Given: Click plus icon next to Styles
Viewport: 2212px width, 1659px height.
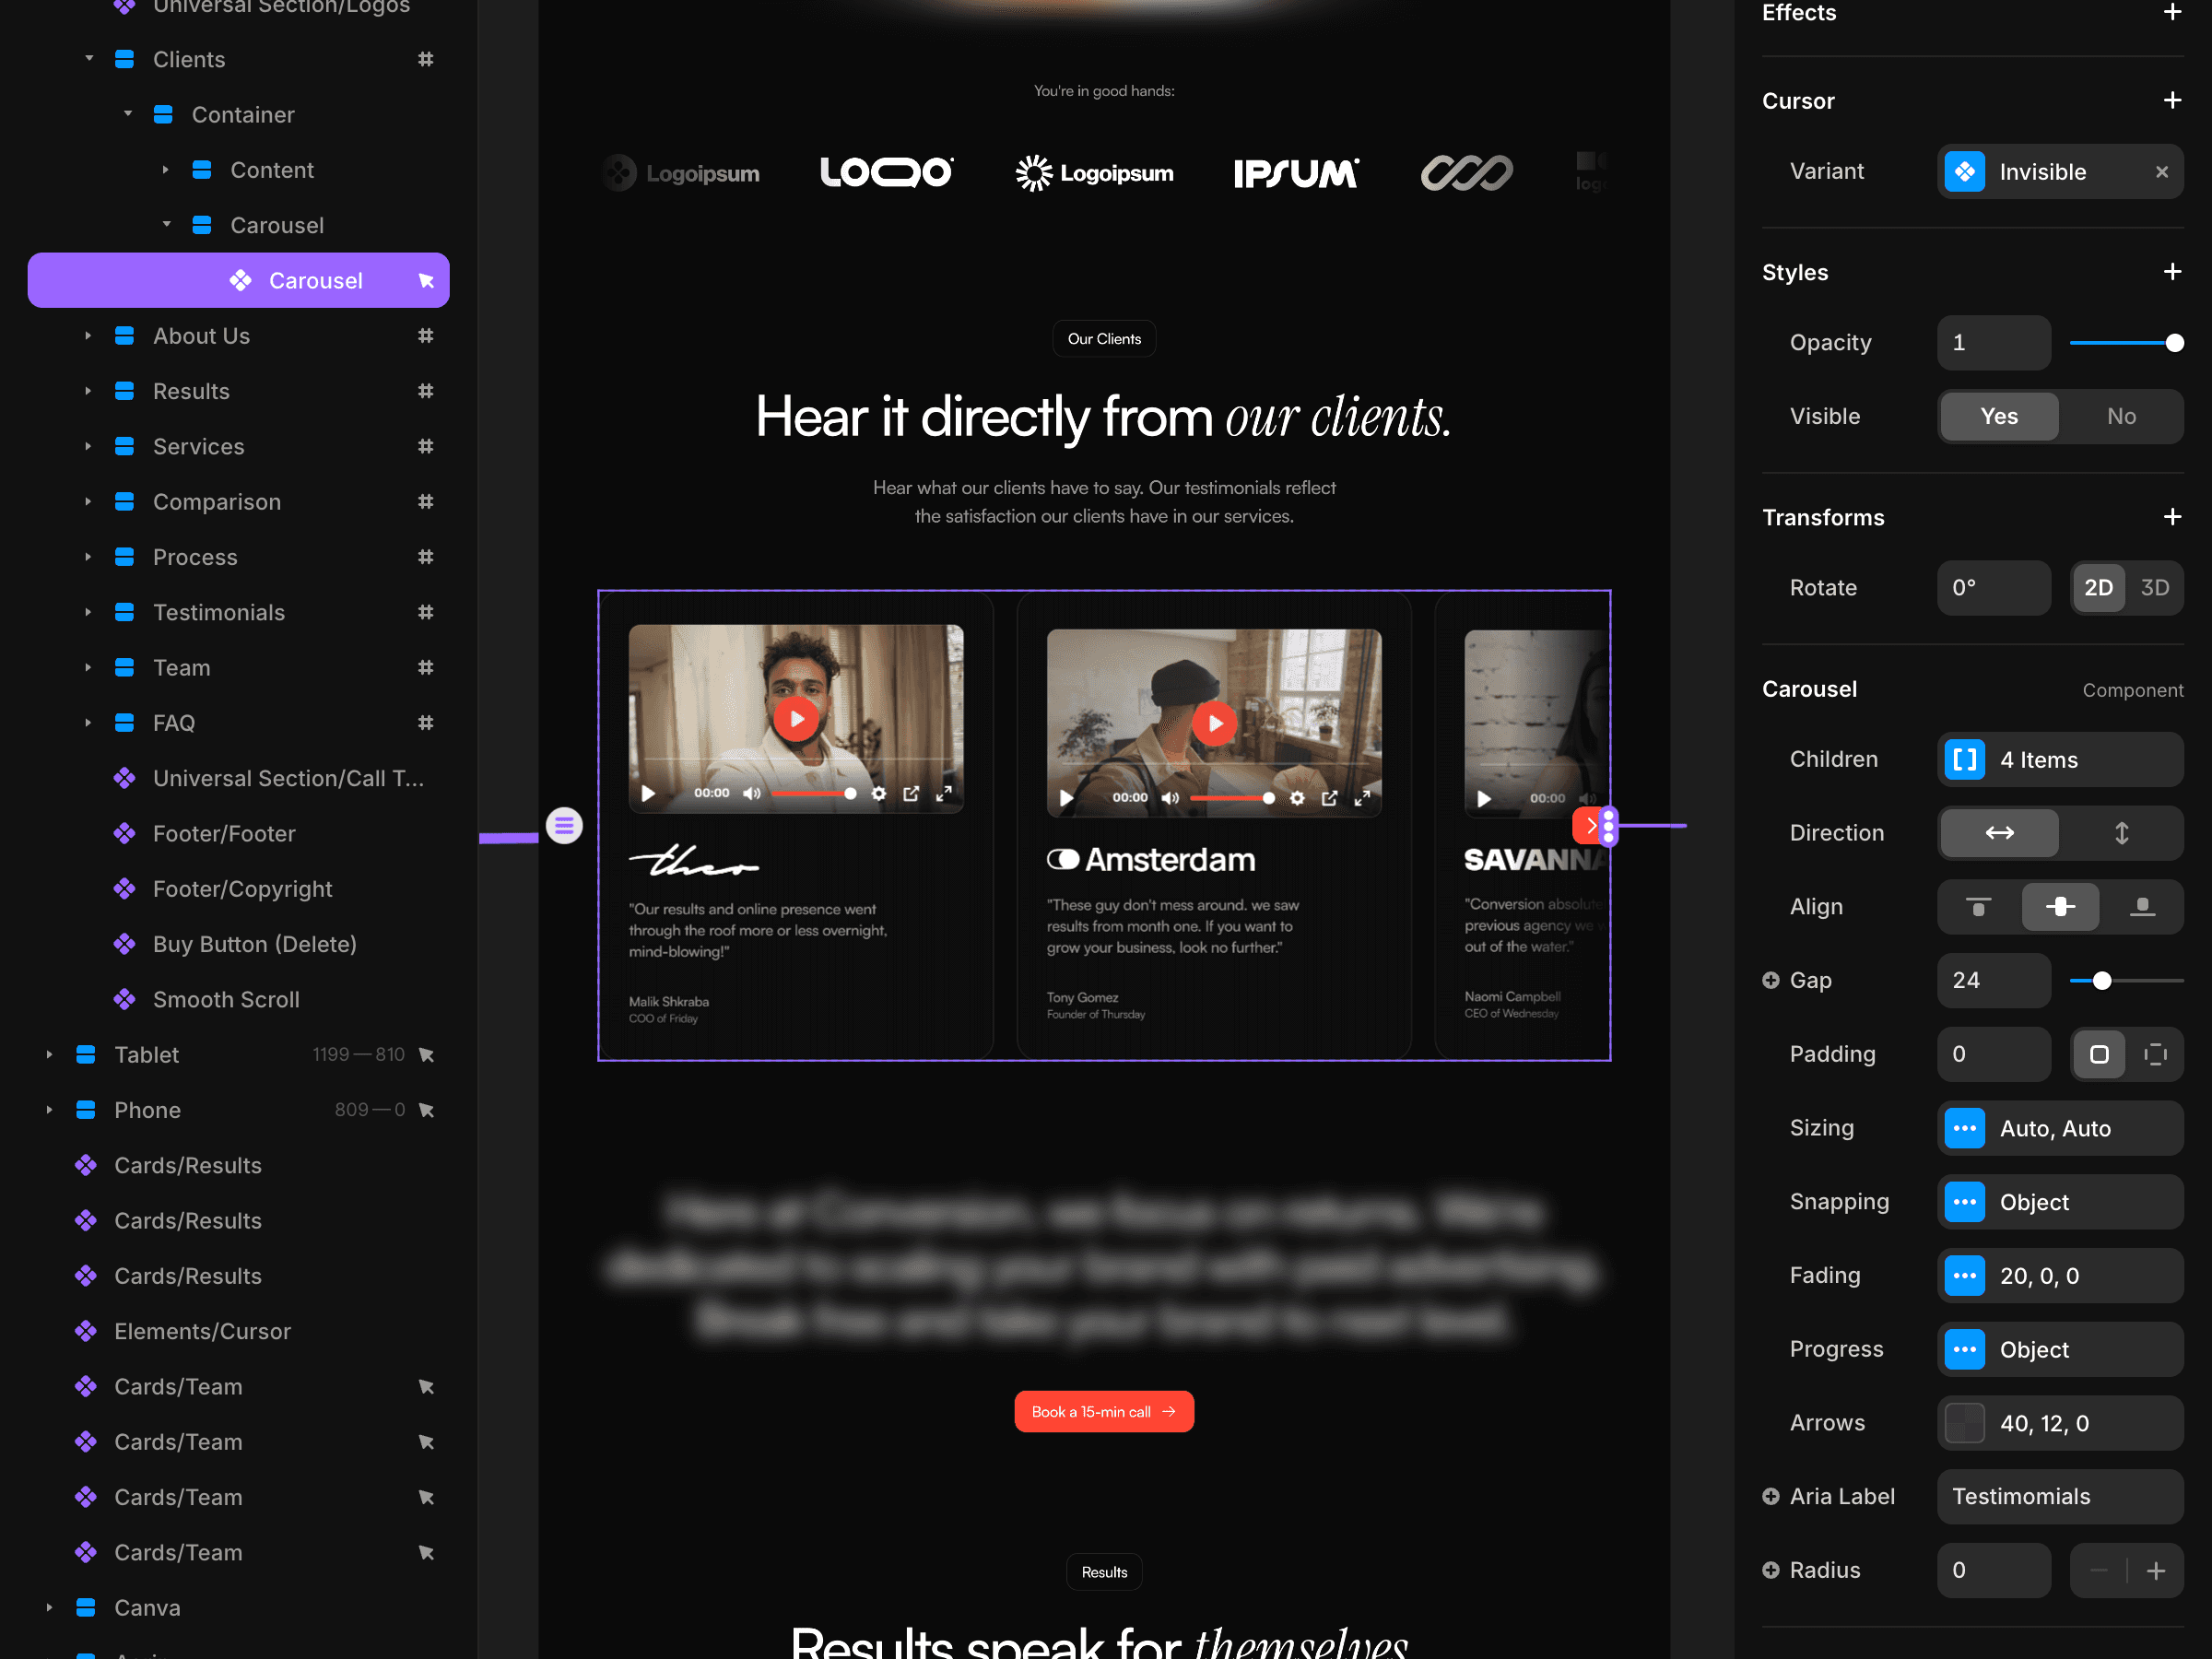Looking at the screenshot, I should [x=2172, y=272].
